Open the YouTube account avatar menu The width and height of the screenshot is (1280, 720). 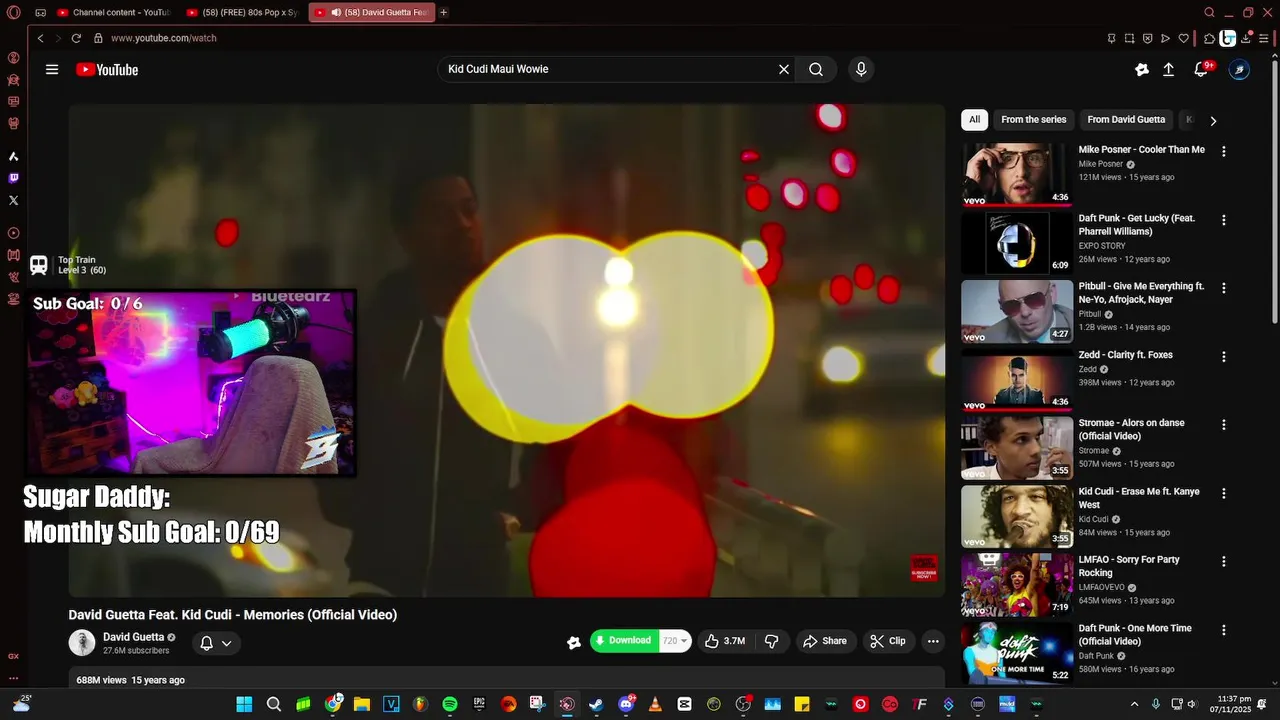[x=1239, y=69]
